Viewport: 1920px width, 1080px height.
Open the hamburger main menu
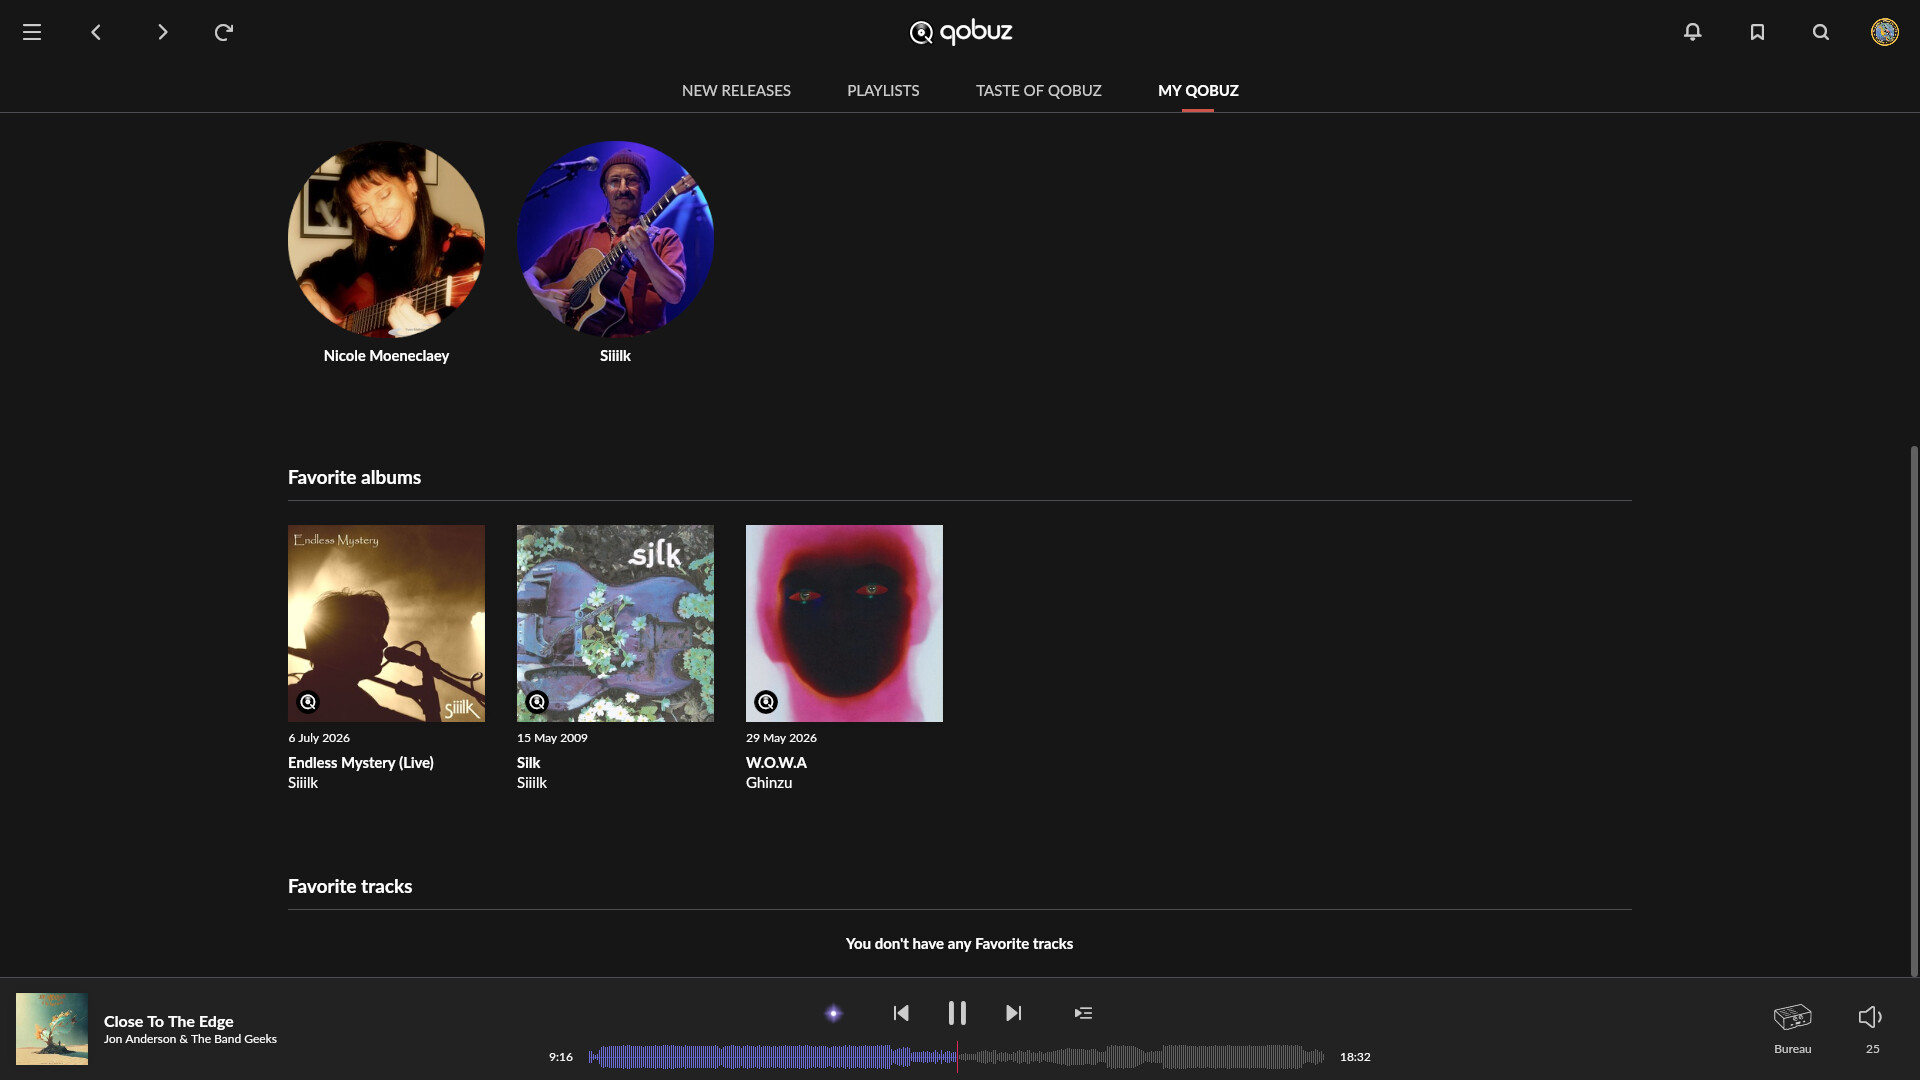32,32
